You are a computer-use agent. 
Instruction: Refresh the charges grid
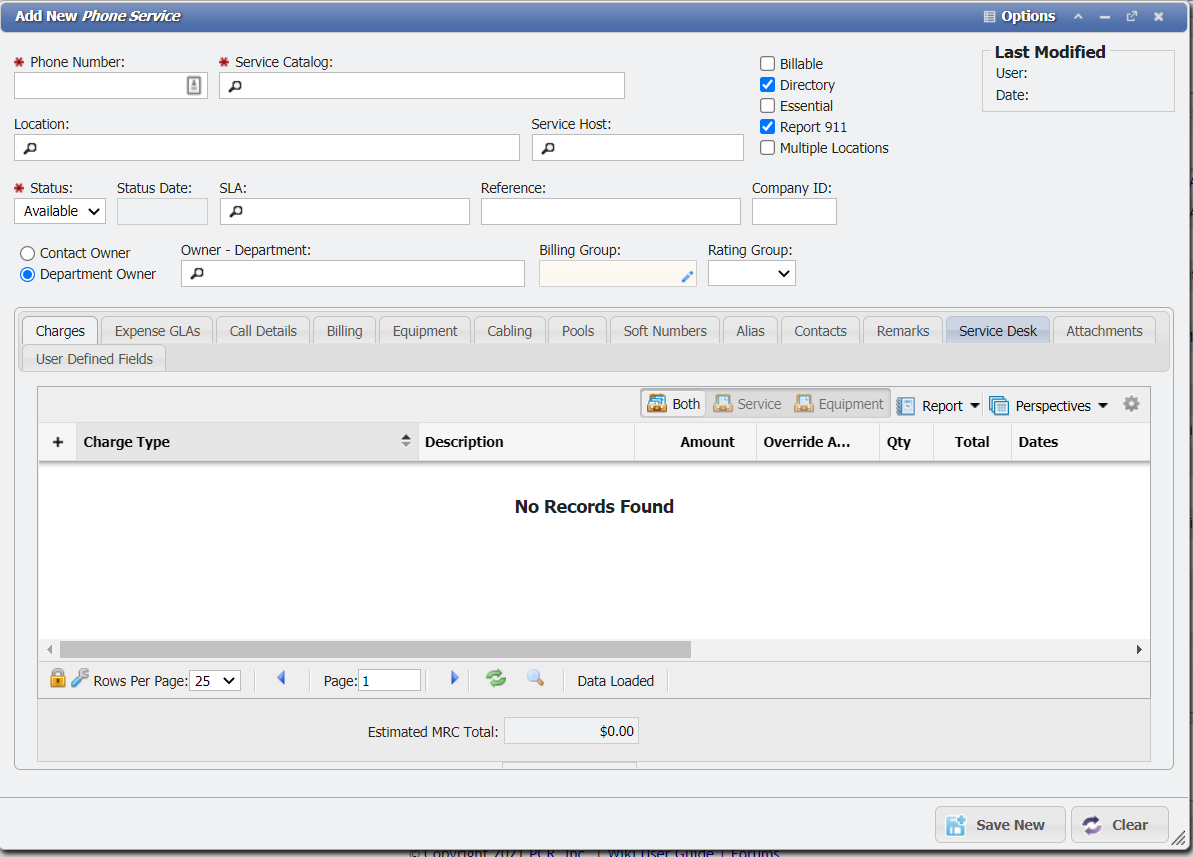[495, 679]
